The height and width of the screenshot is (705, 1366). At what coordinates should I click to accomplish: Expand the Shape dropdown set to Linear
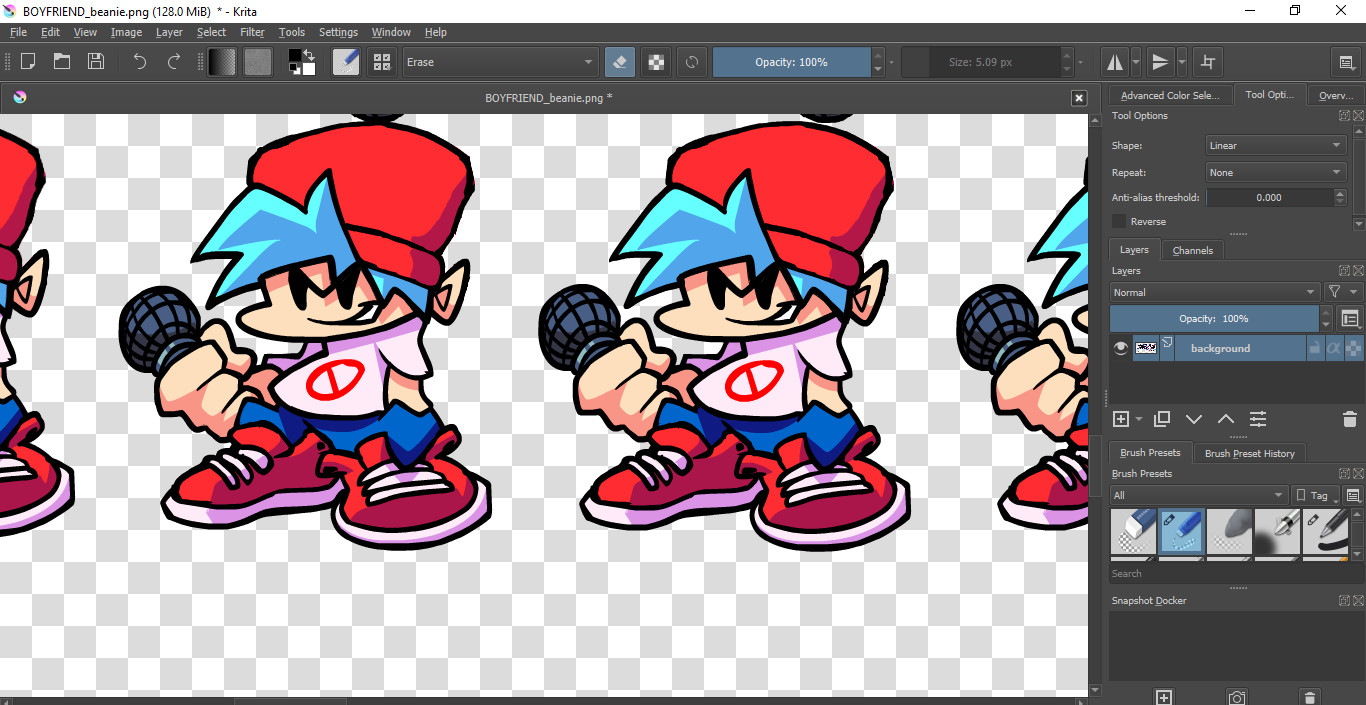[x=1275, y=146]
